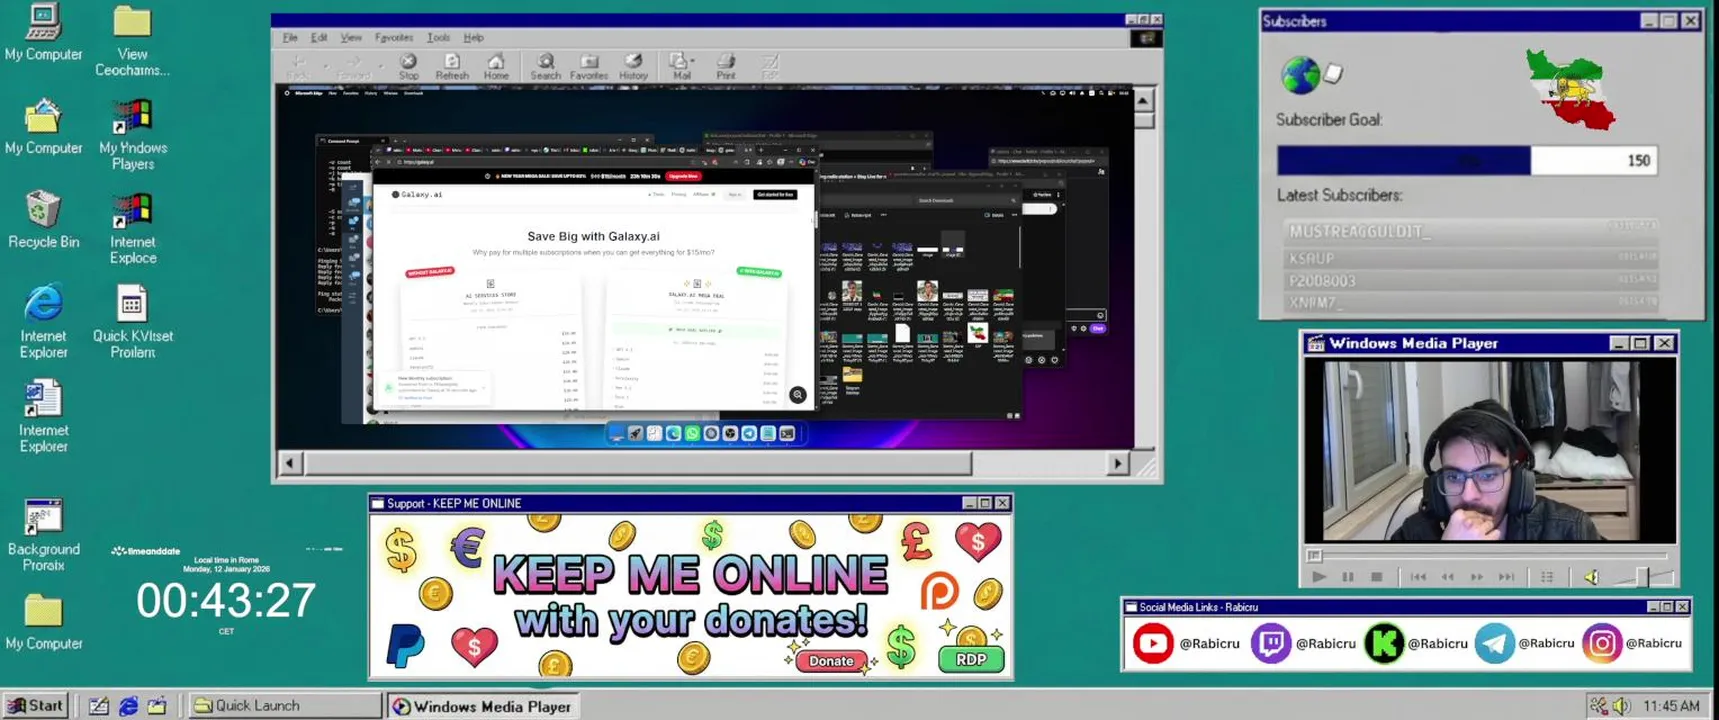Select latest subscriber "P2008003"
Image resolution: width=1719 pixels, height=720 pixels.
point(1468,281)
